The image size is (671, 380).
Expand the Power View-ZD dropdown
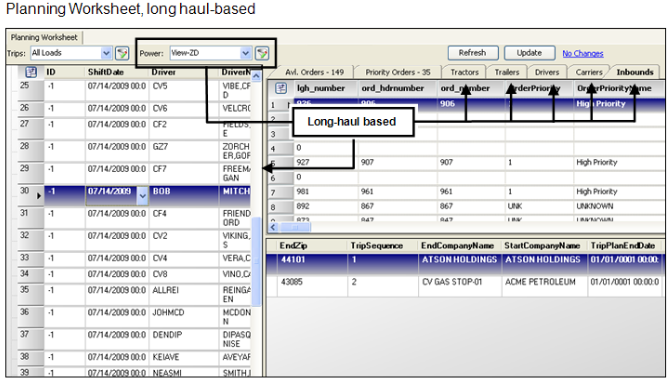coord(245,53)
